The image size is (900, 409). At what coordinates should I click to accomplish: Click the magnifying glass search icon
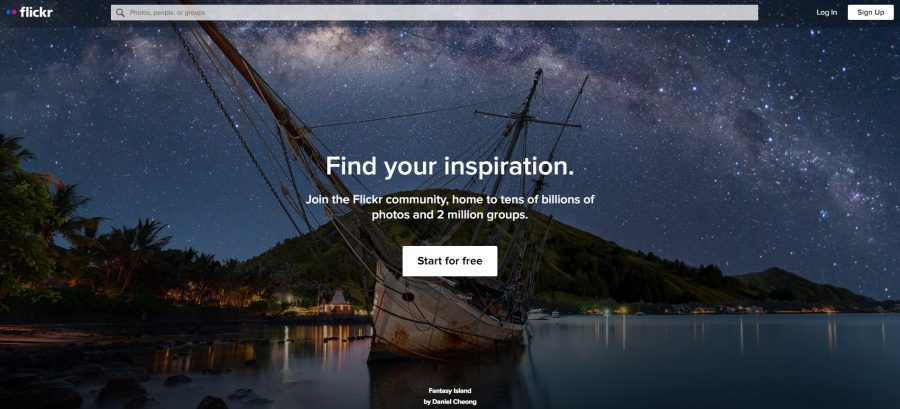click(120, 13)
